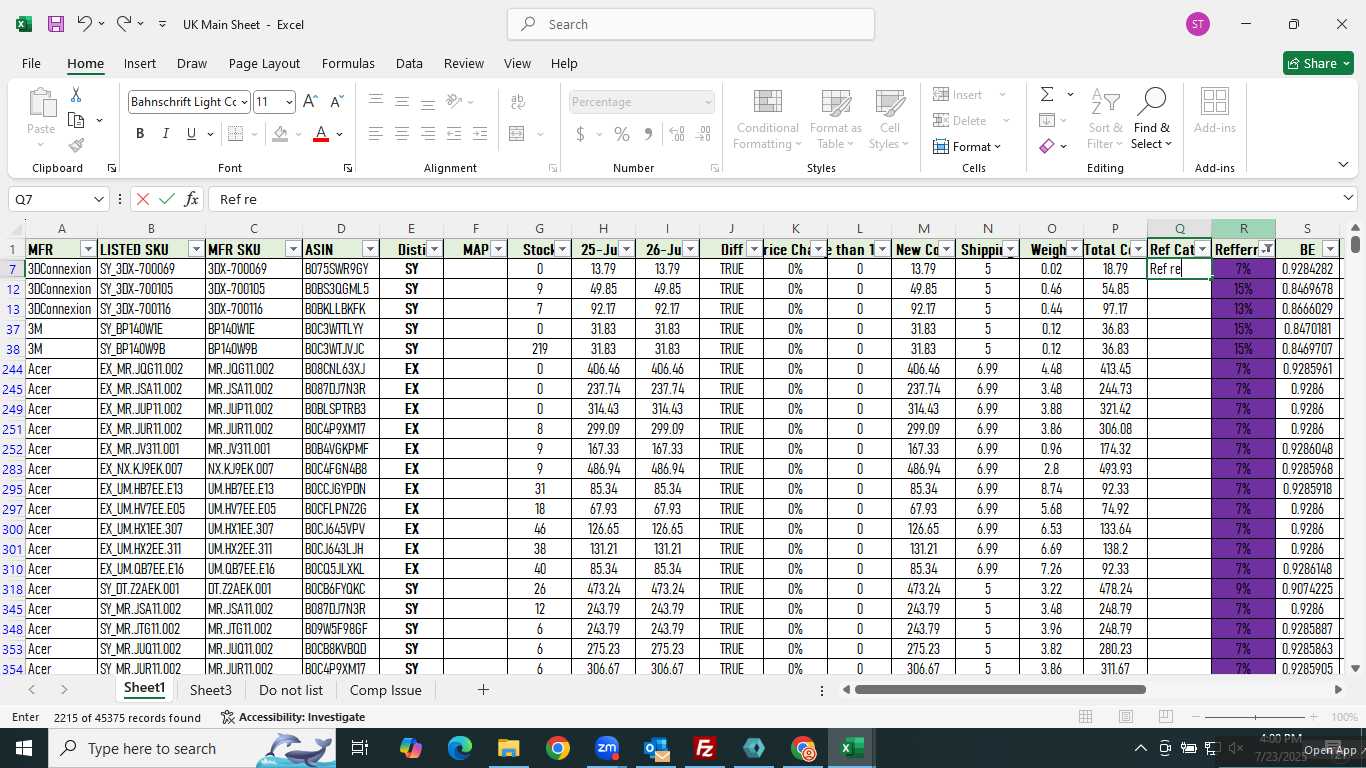
Task: Apply the red font color
Action: coord(321,134)
